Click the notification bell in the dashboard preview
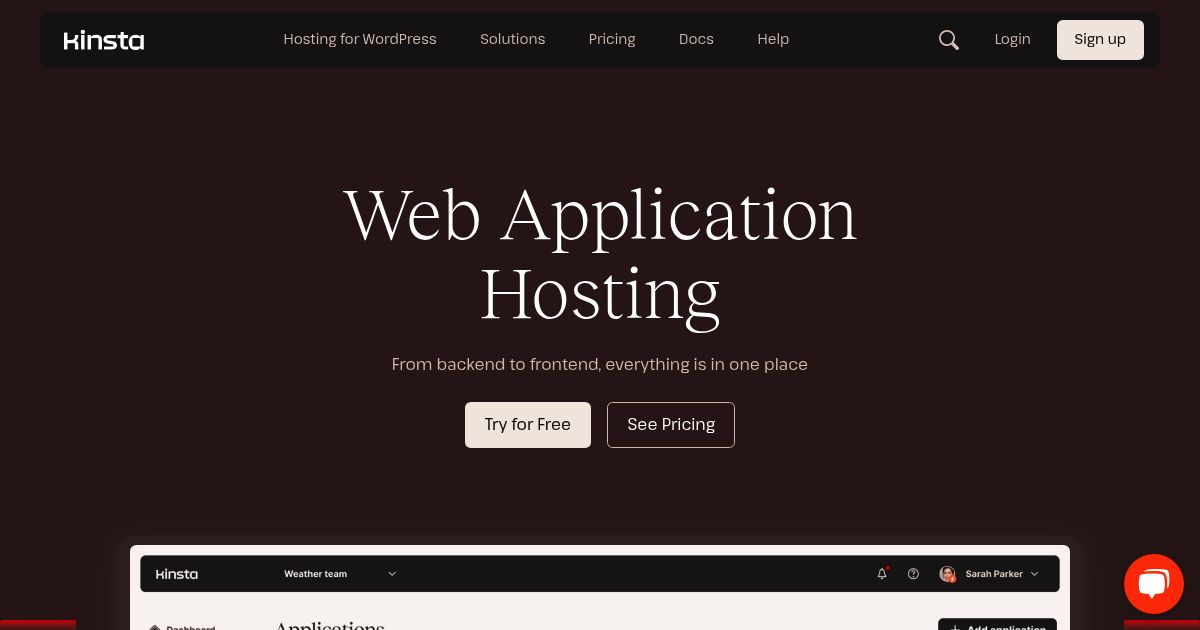This screenshot has height=630, width=1200. tap(882, 574)
